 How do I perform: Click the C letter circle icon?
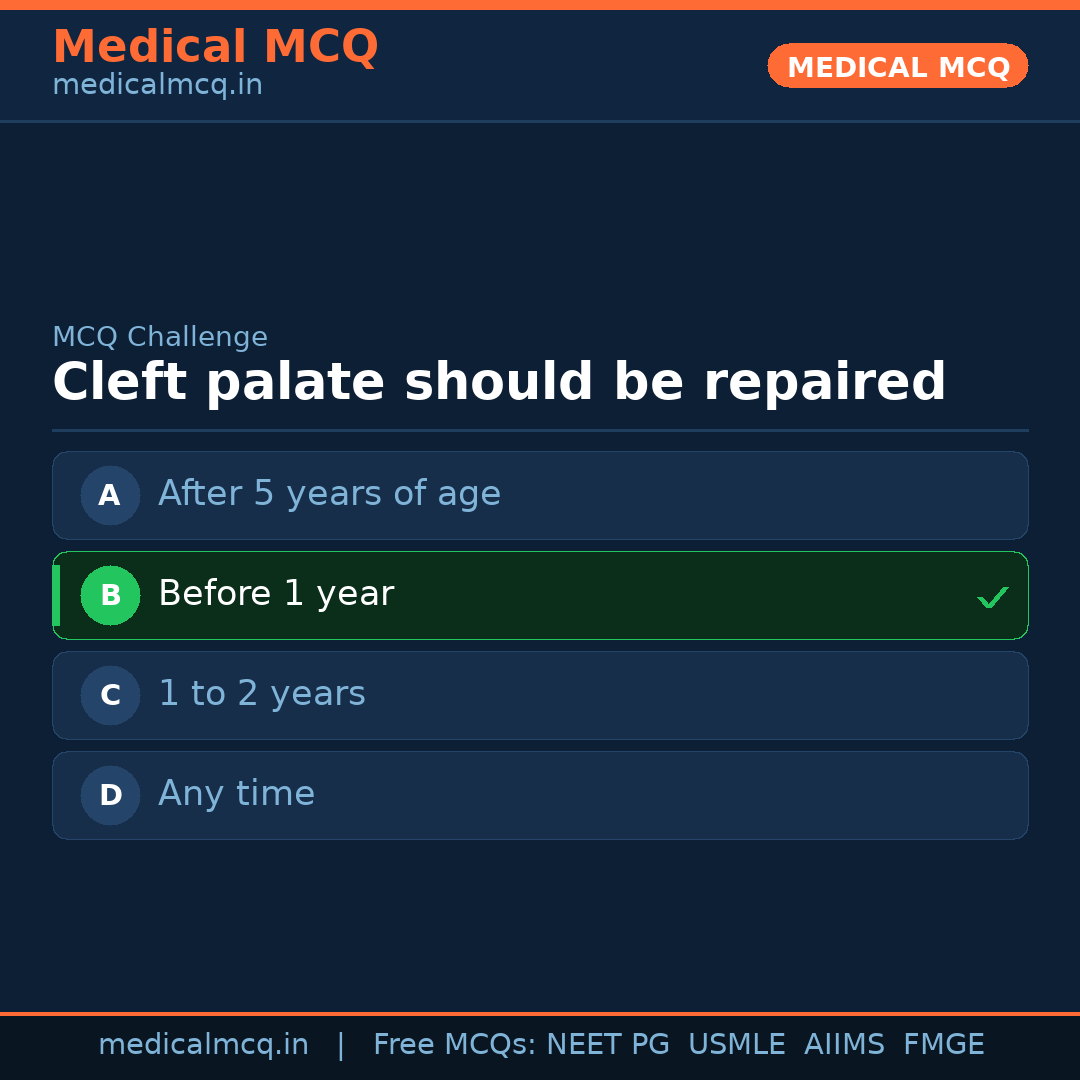tap(110, 695)
